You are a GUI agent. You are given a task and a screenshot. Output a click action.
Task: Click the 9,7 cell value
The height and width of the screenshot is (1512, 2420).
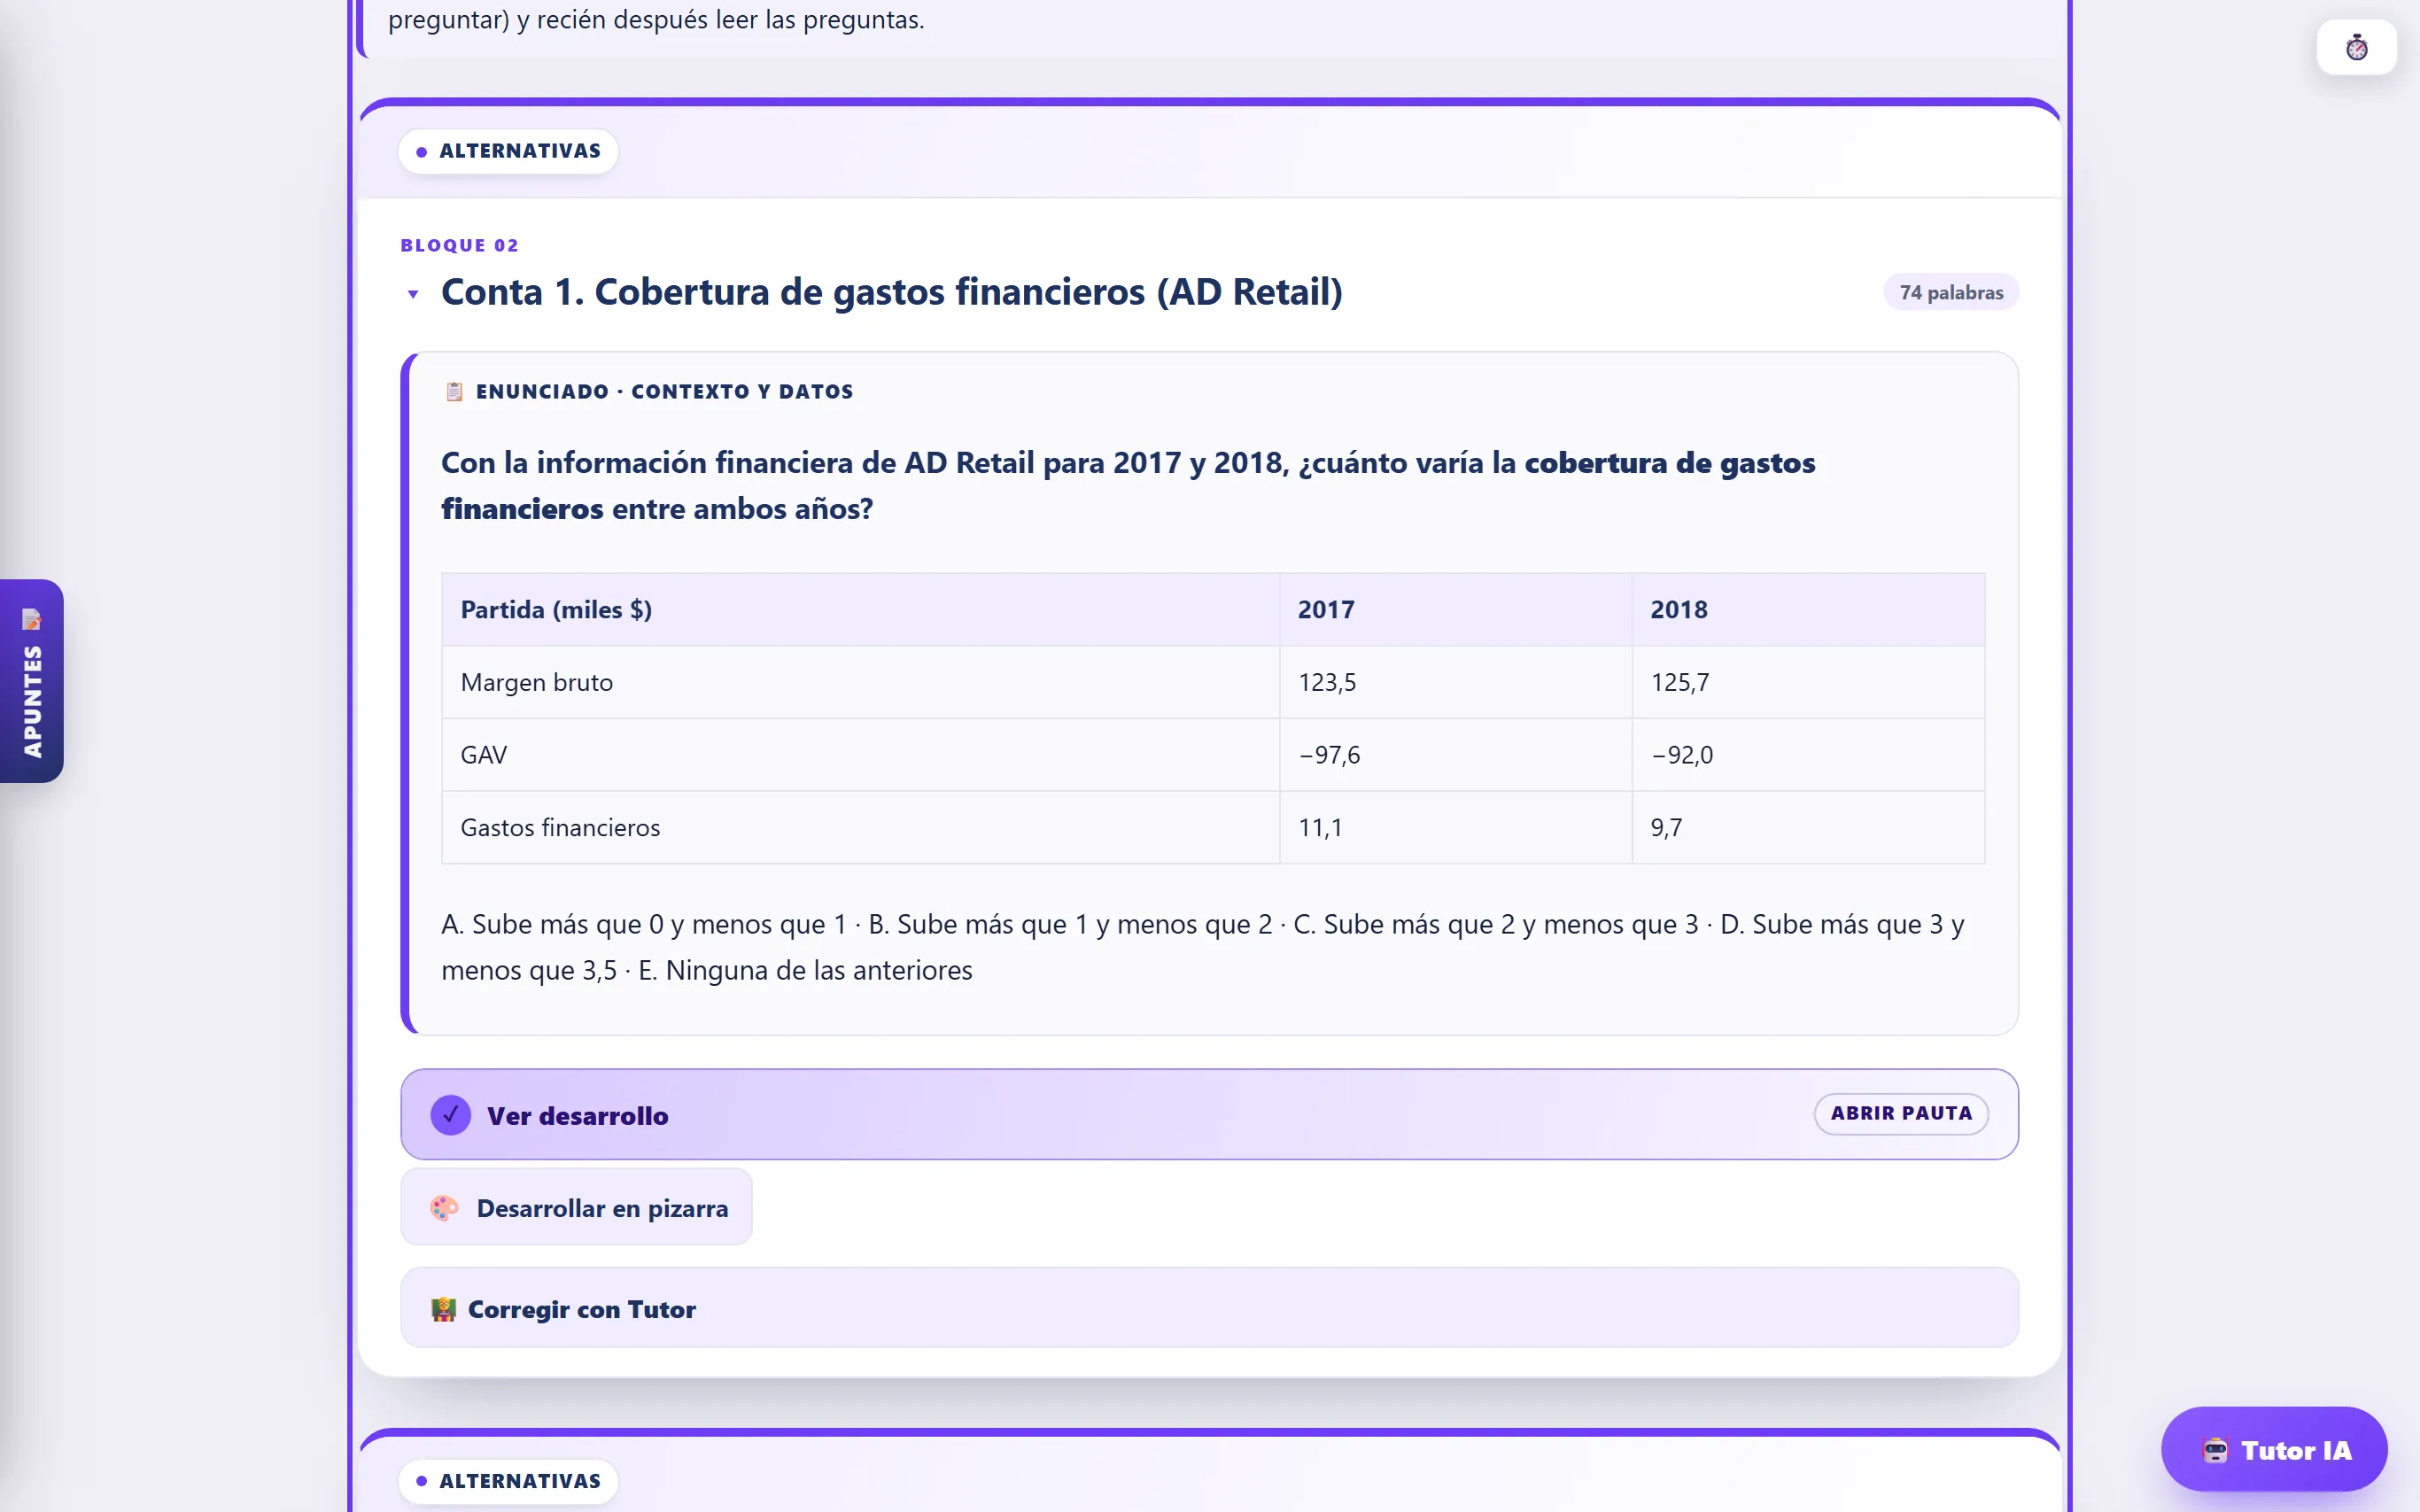click(x=1666, y=827)
